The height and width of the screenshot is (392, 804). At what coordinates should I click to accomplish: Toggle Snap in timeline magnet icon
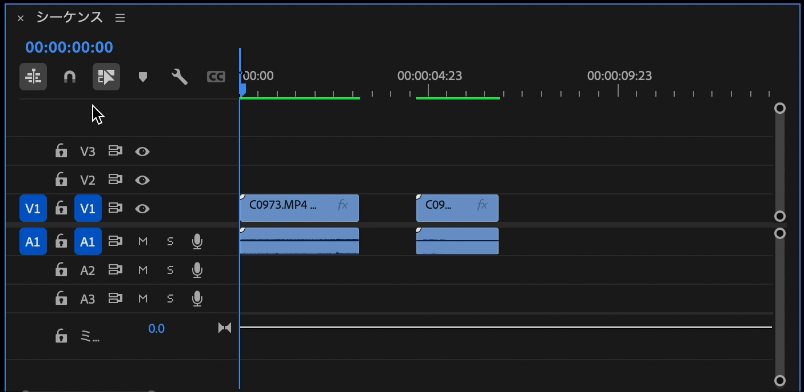(x=69, y=77)
